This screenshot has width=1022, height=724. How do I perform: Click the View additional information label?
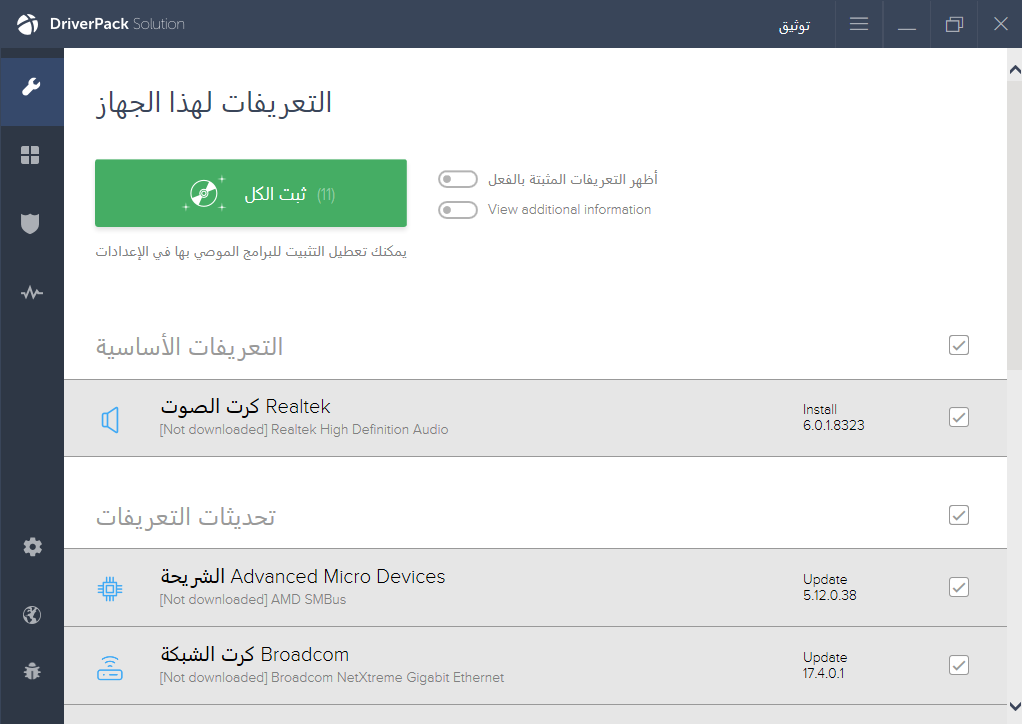[570, 209]
